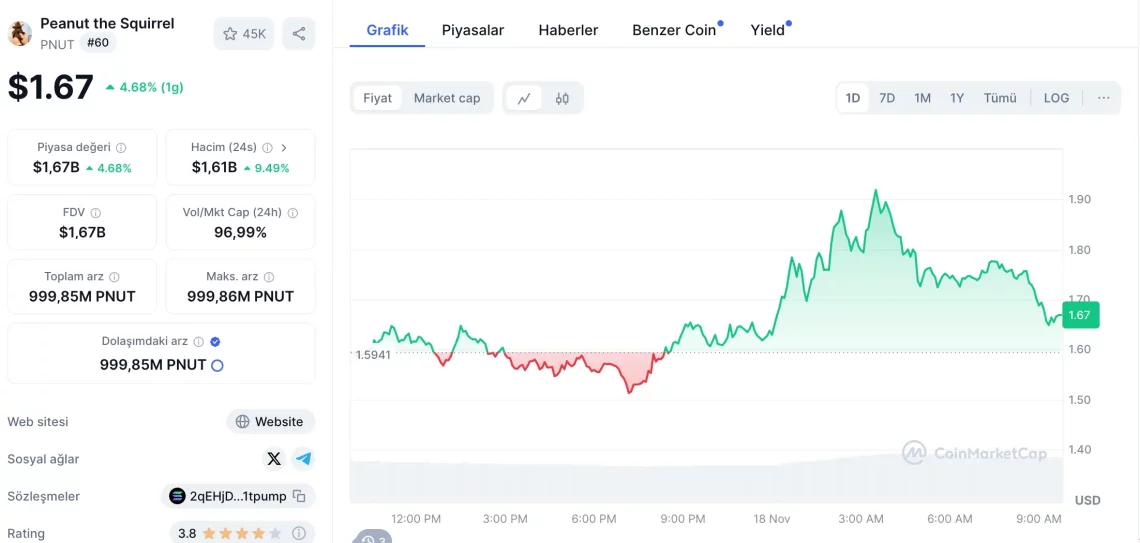
Task: Switch chart to Market cap
Action: click(x=447, y=98)
